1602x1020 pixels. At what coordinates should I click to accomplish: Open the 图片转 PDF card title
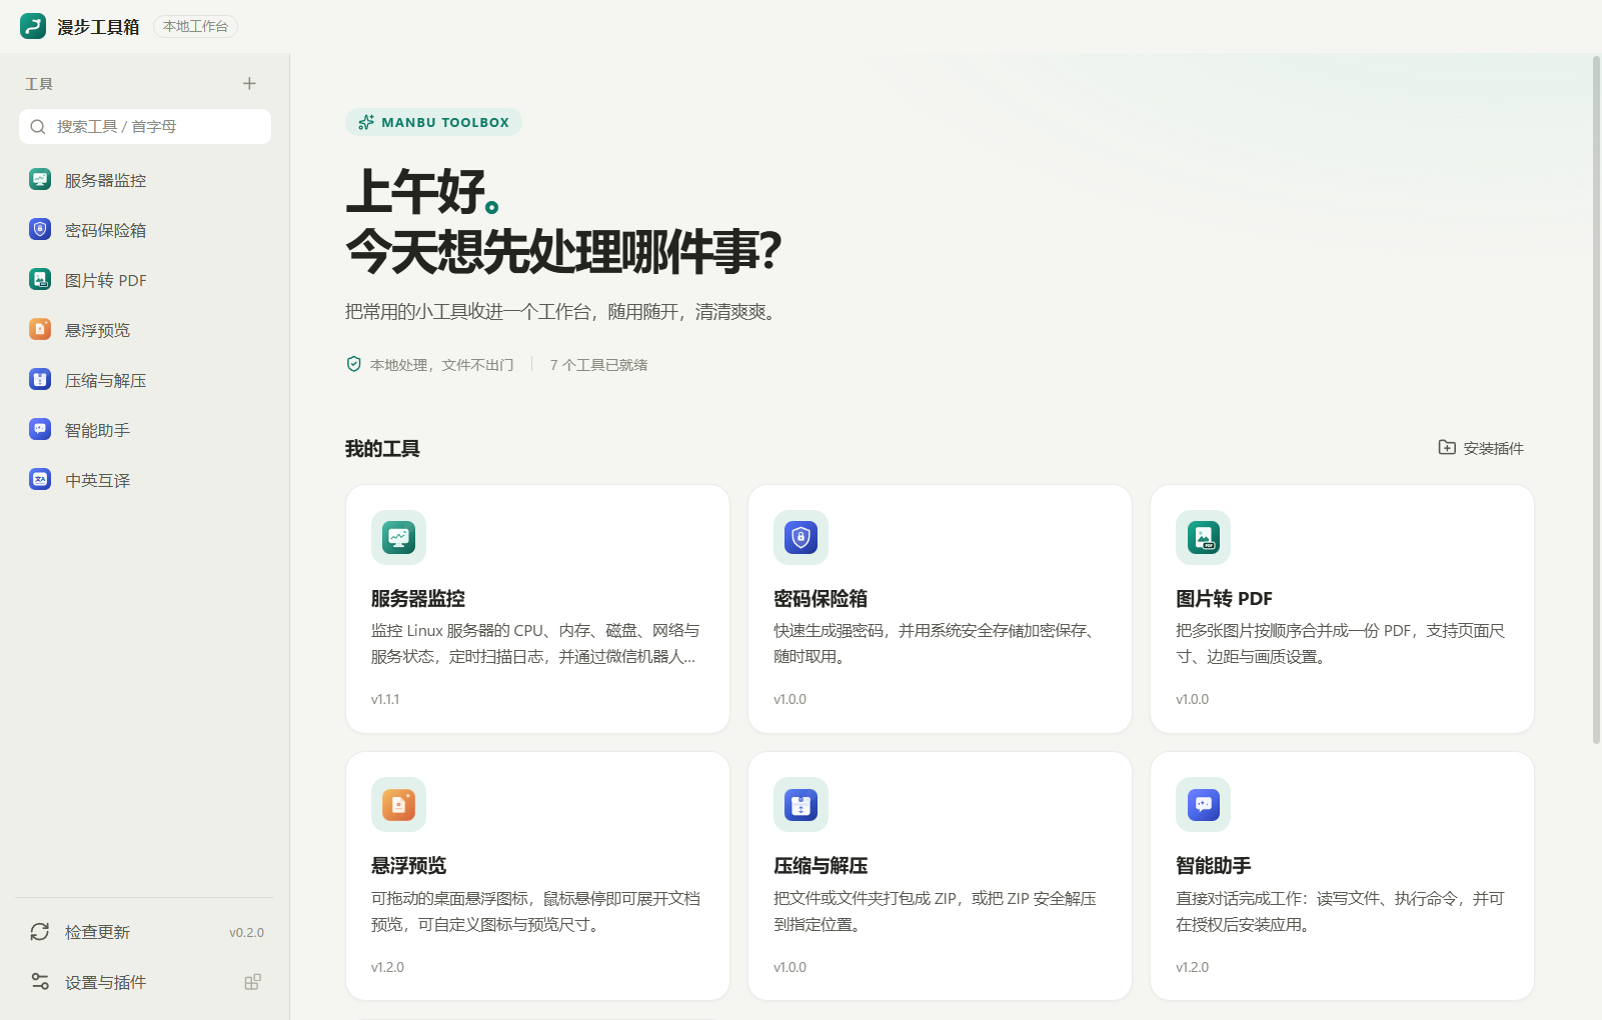[x=1224, y=598]
